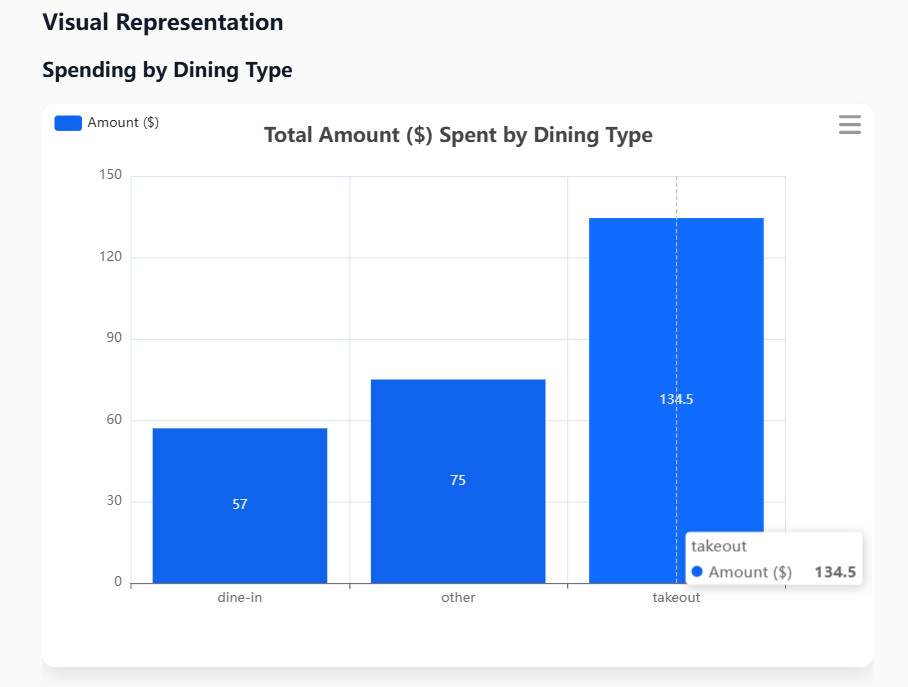This screenshot has height=687, width=908.
Task: Click the 75 data label
Action: pyautogui.click(x=458, y=481)
